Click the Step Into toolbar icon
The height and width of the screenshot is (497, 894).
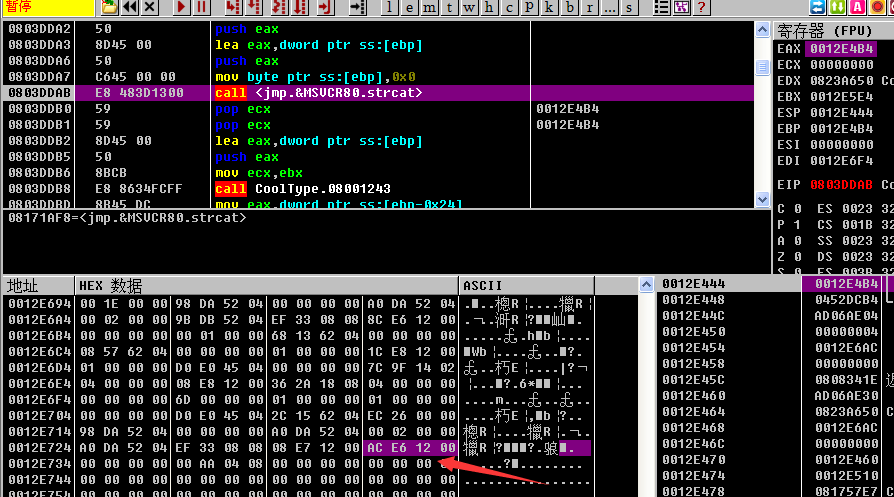[233, 7]
